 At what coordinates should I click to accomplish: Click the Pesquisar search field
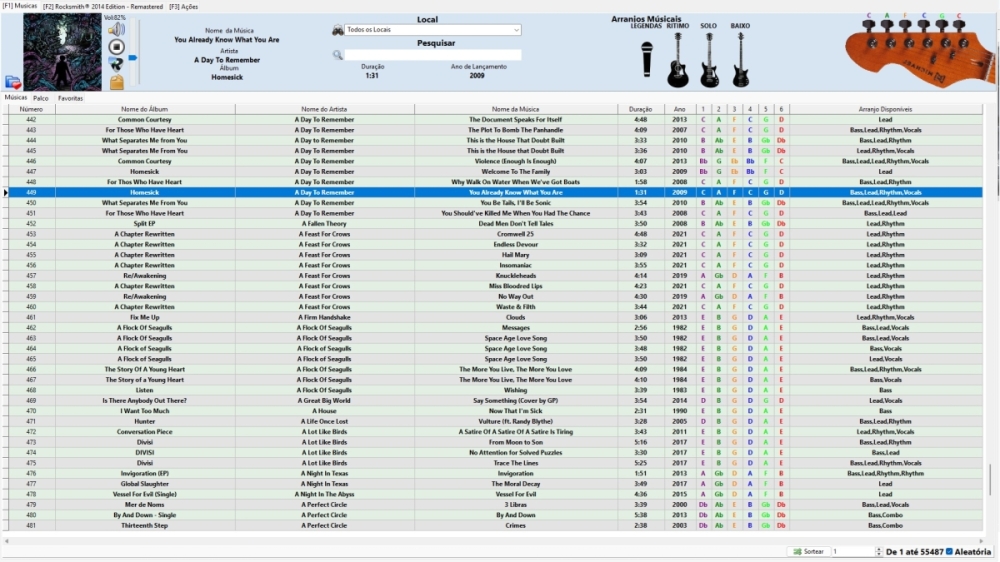click(432, 55)
